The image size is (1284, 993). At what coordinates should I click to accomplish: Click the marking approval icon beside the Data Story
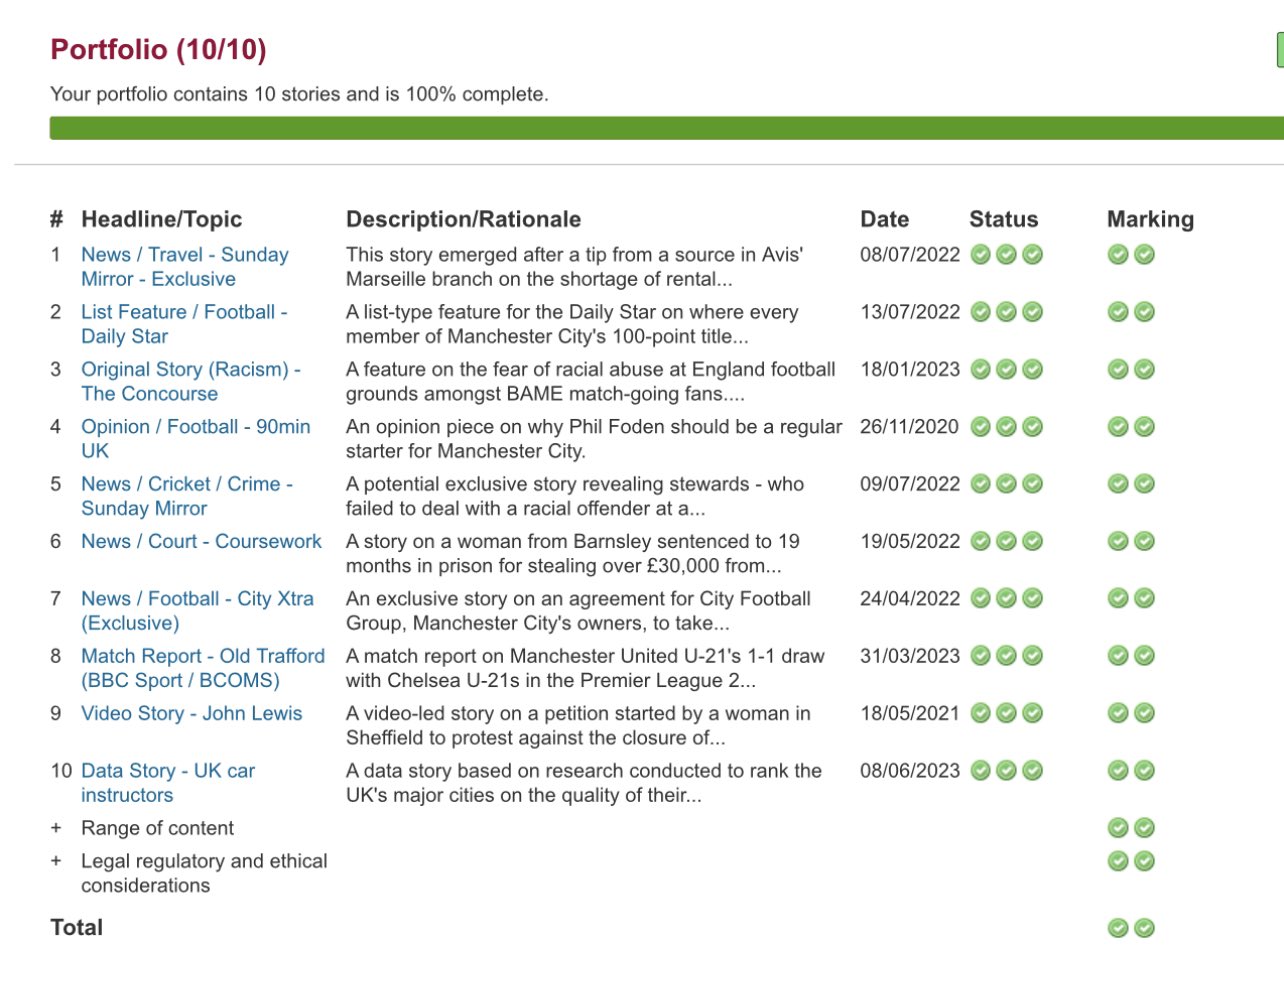1117,770
